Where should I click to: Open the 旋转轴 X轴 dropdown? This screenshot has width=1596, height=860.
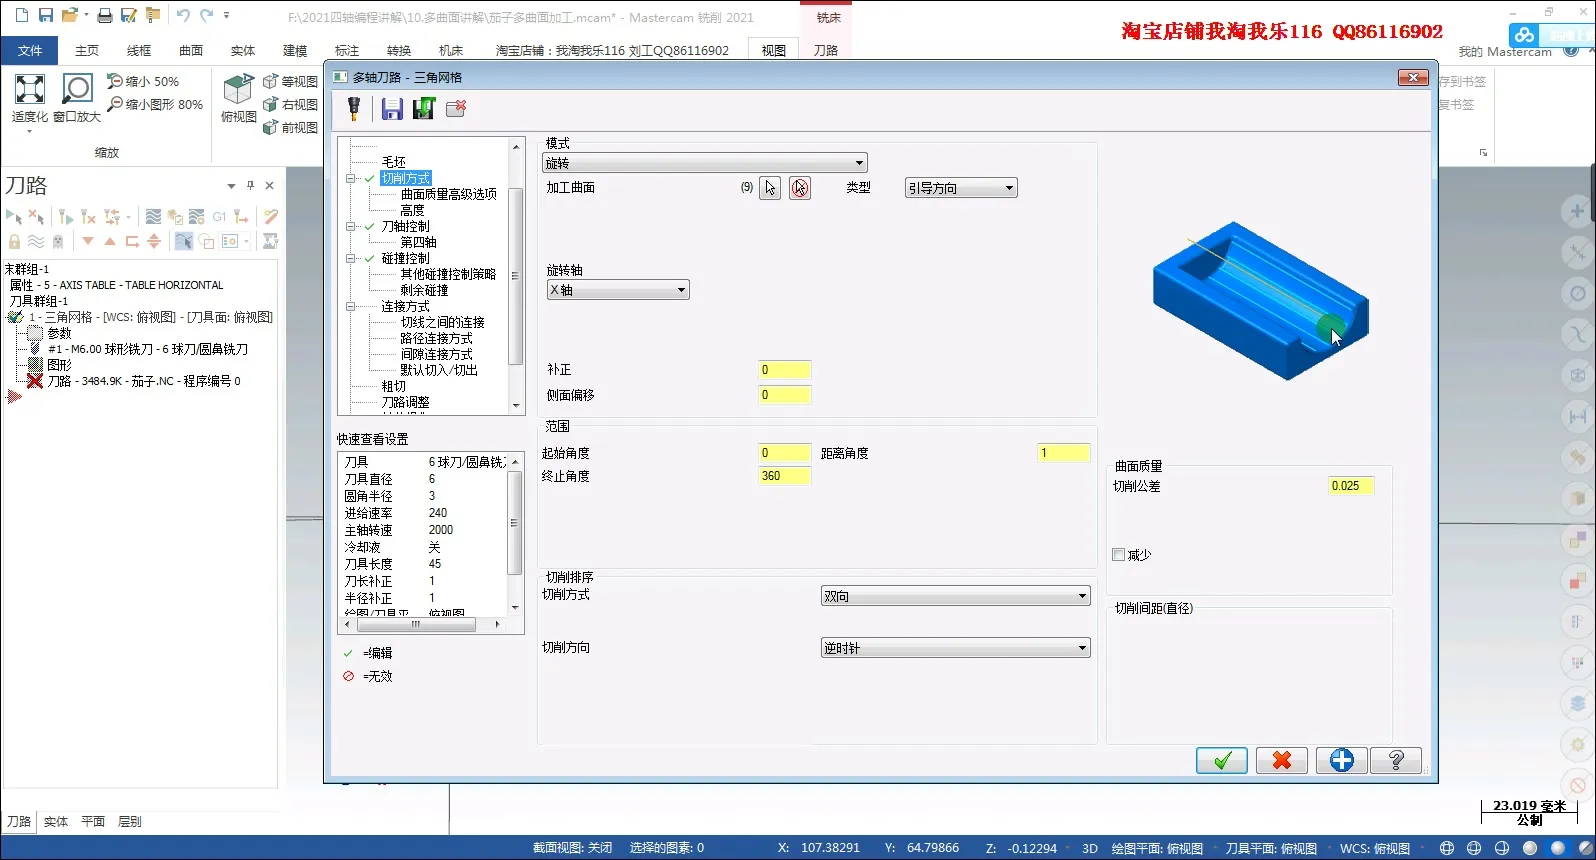(618, 290)
